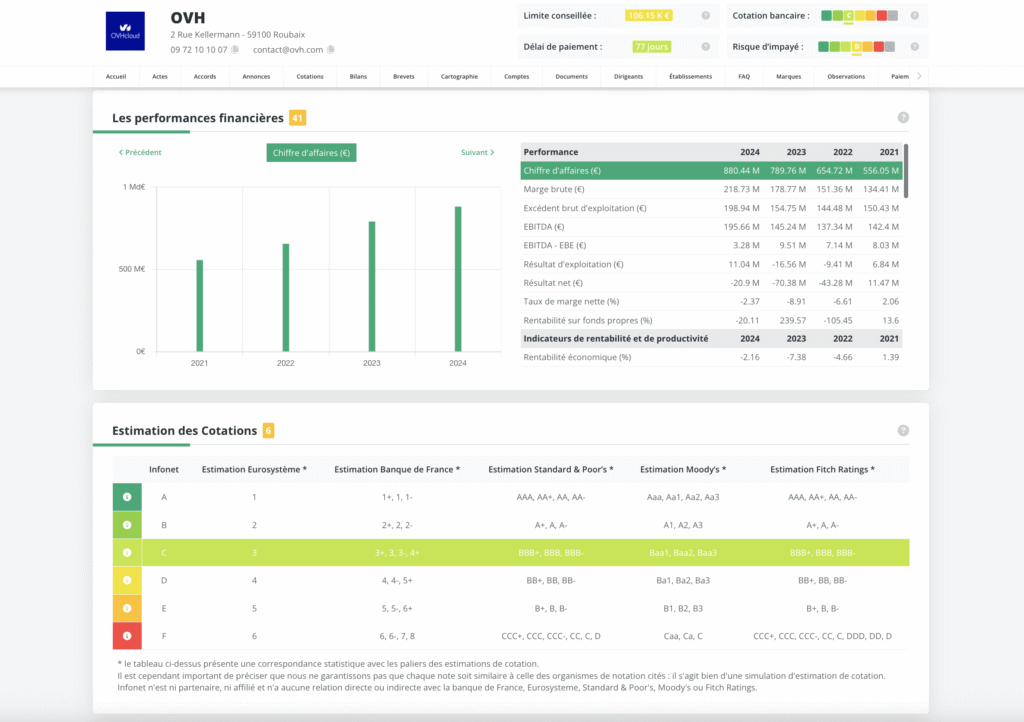Viewport: 1024px width, 722px height.
Task: Click the green info icon for rating A
Action: 127,497
